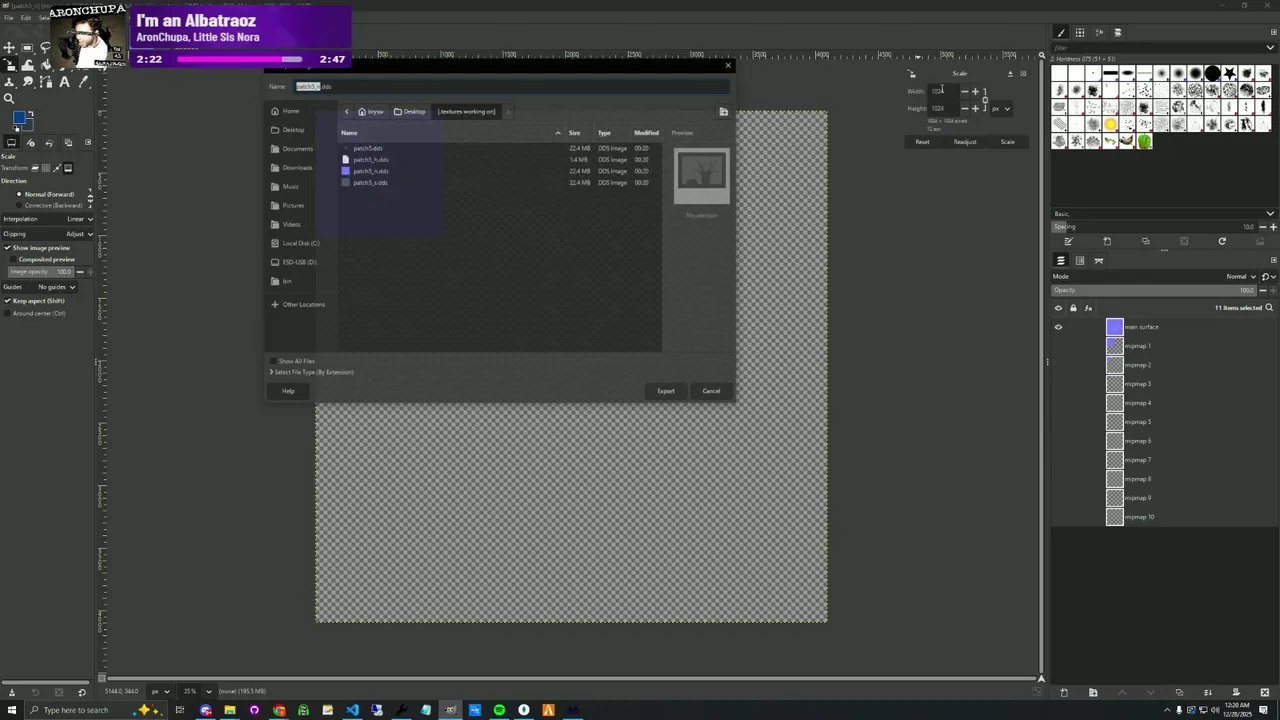
Task: Set transform target to layer icon
Action: tap(35, 168)
